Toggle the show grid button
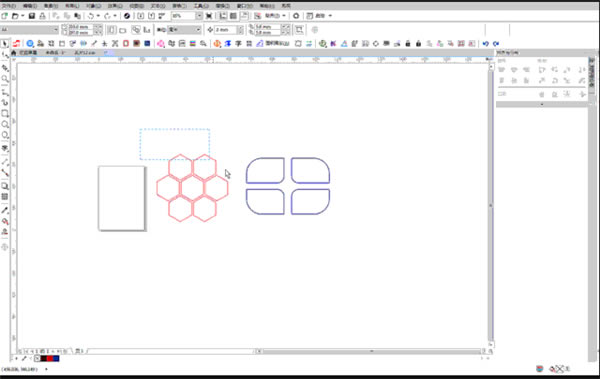Image resolution: width=600 pixels, height=379 pixels. [233, 16]
